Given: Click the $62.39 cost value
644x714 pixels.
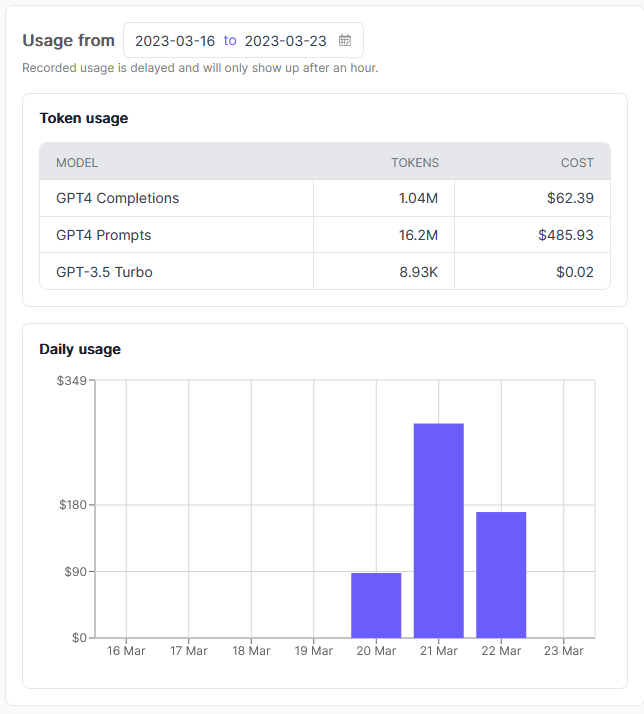Looking at the screenshot, I should [570, 198].
